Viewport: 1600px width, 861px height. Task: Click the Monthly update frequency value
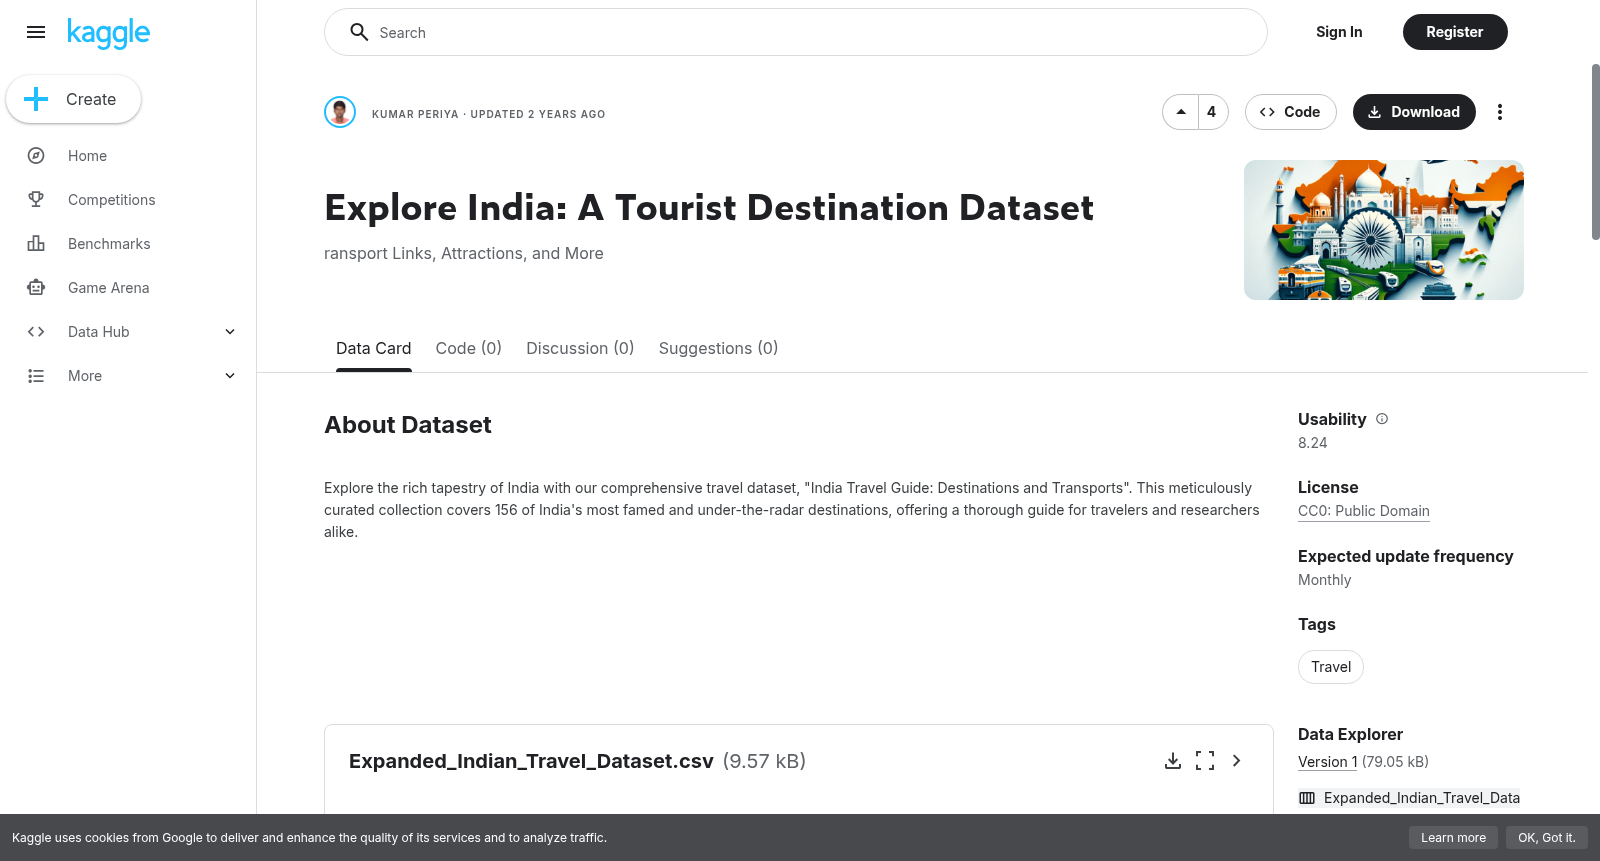pyautogui.click(x=1324, y=580)
